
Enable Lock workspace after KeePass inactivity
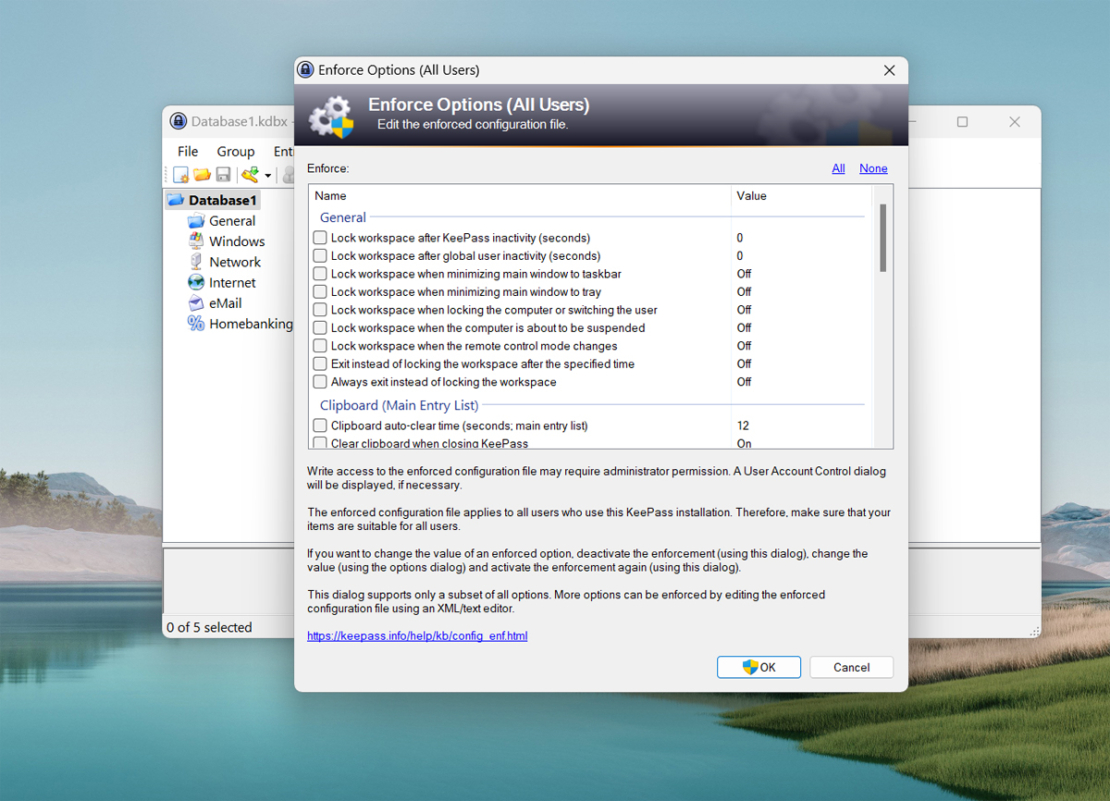click(320, 237)
